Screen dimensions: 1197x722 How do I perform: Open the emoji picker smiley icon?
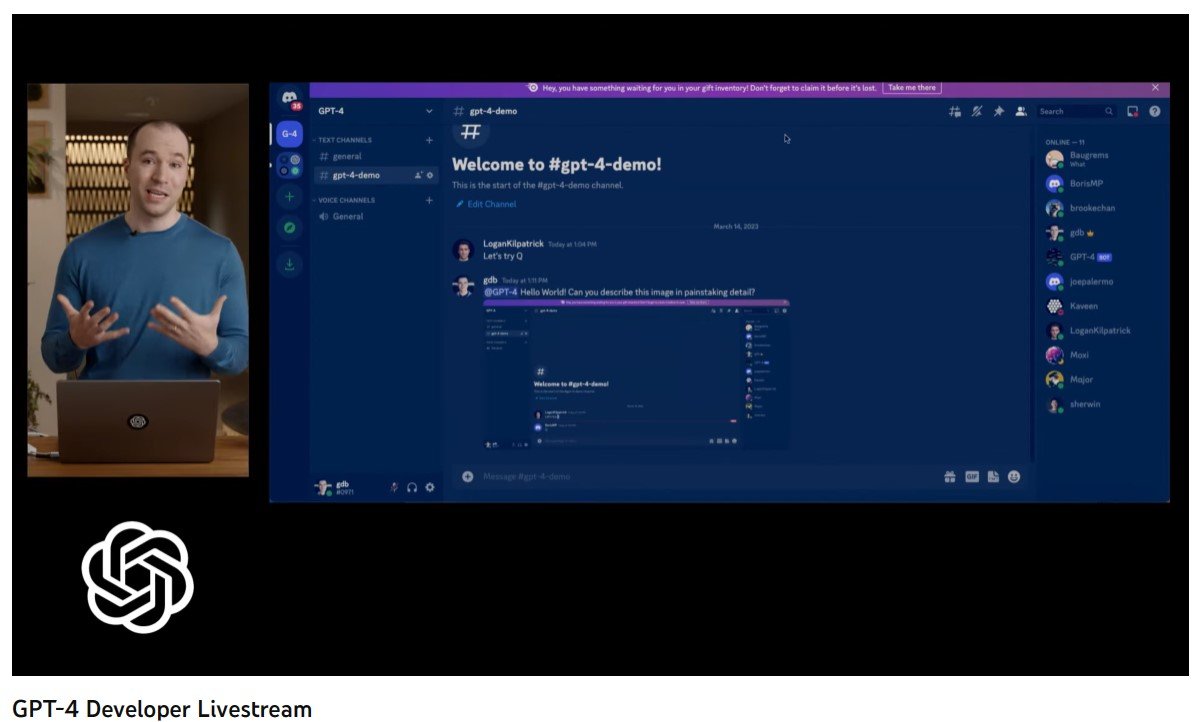pyautogui.click(x=1014, y=477)
